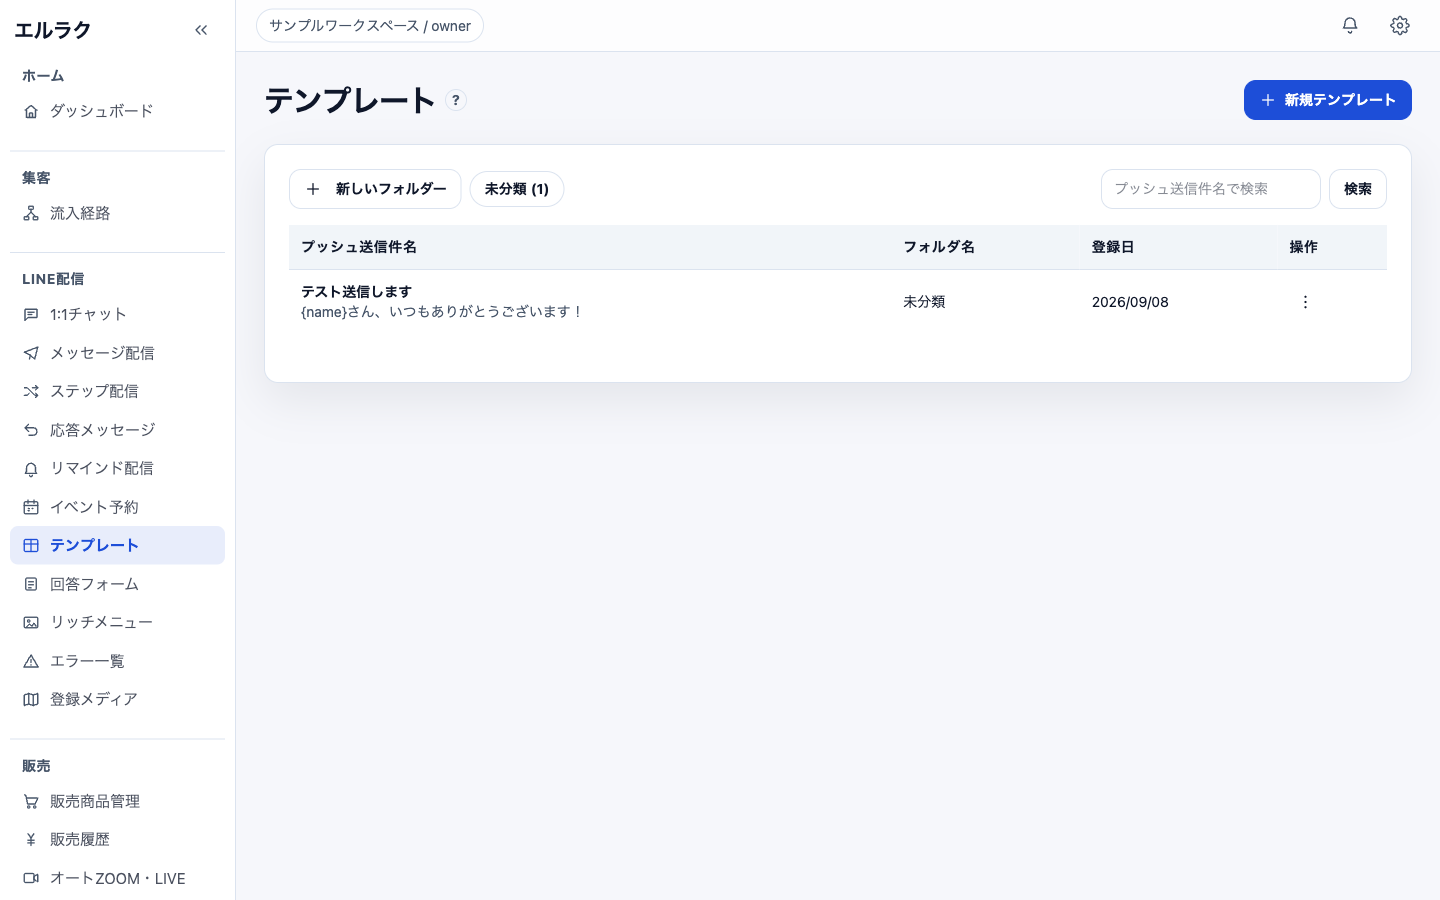Open settings via the gear icon
The image size is (1440, 900).
(x=1400, y=25)
